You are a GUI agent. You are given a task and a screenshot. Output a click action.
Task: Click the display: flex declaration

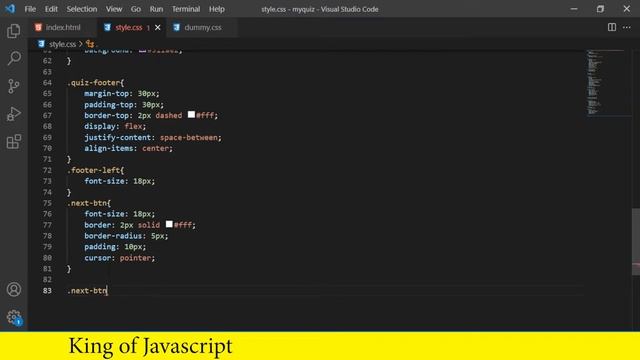pos(115,127)
